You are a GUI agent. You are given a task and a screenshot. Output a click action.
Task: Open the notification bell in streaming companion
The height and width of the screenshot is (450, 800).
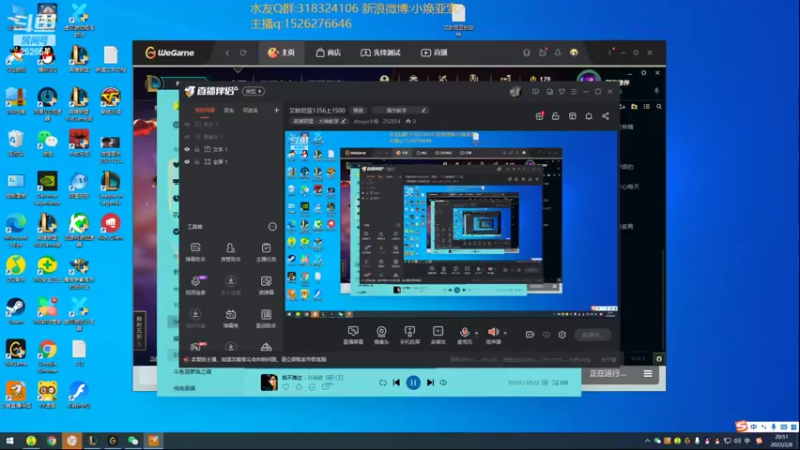589,116
